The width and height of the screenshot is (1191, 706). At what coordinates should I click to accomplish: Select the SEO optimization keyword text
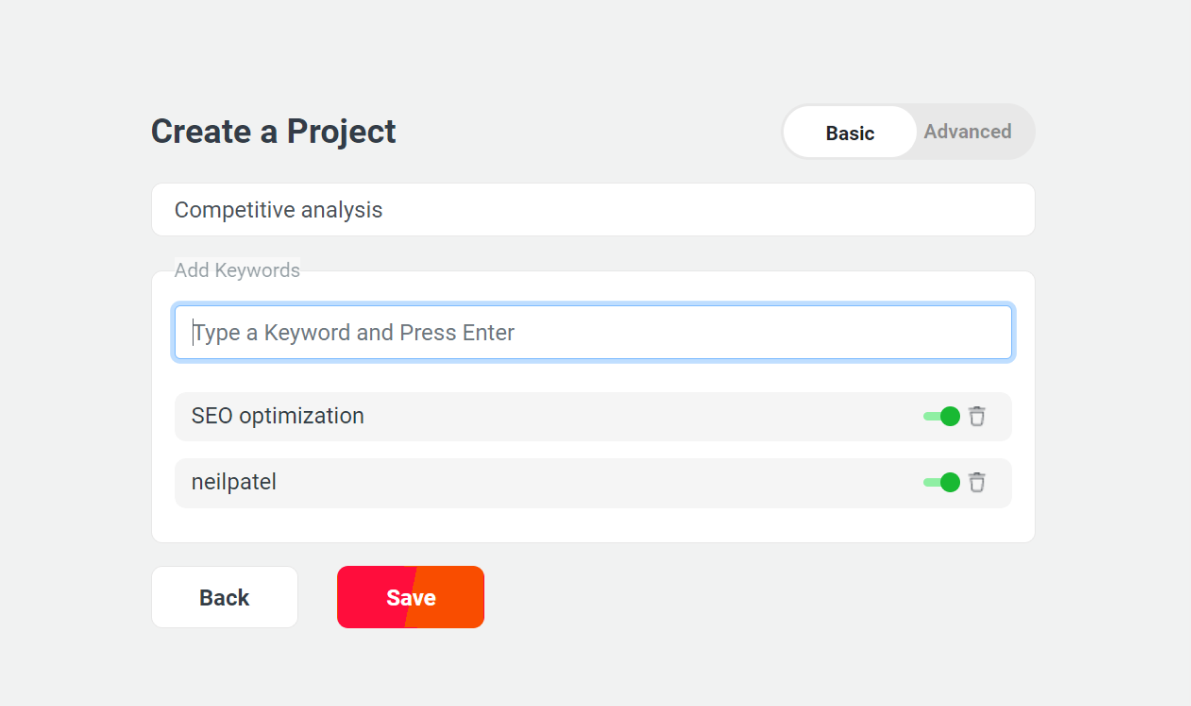click(x=278, y=416)
